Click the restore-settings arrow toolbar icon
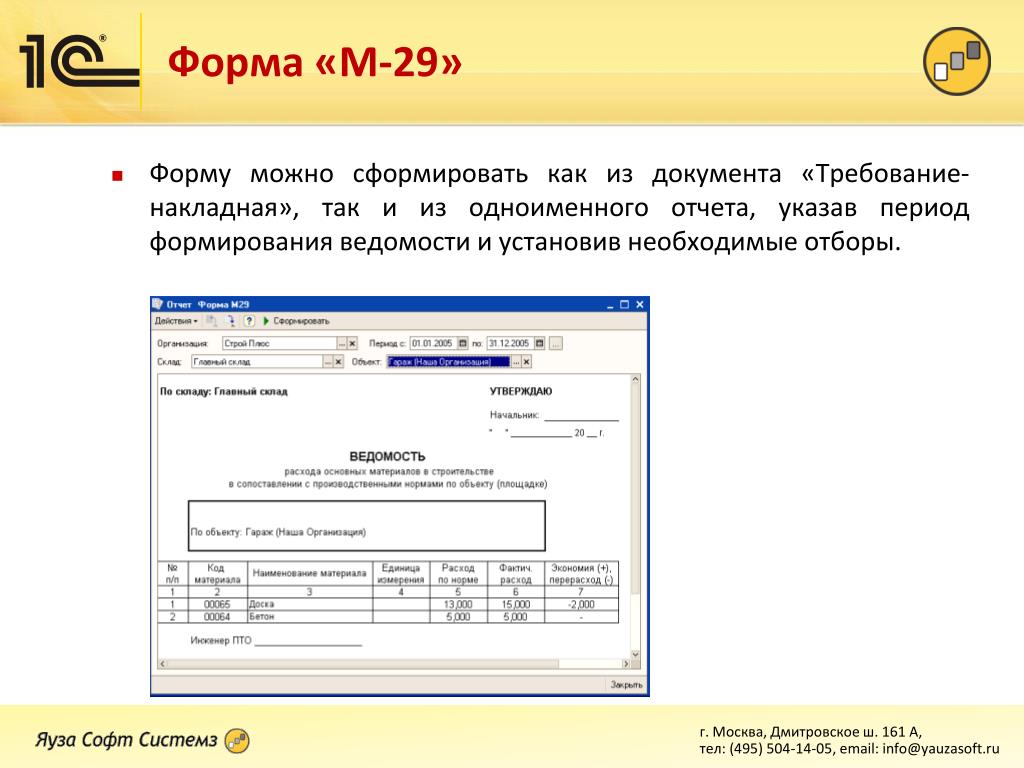 [231, 321]
